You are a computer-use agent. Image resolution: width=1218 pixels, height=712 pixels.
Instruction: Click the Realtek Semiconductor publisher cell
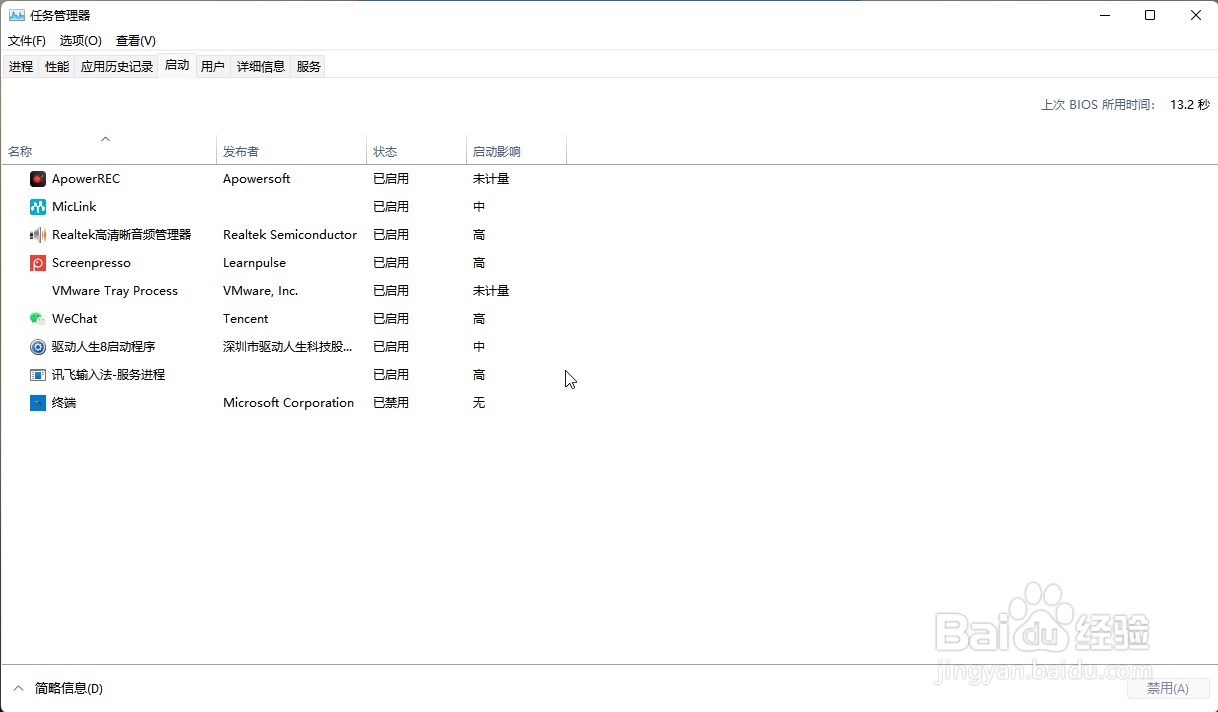(290, 235)
